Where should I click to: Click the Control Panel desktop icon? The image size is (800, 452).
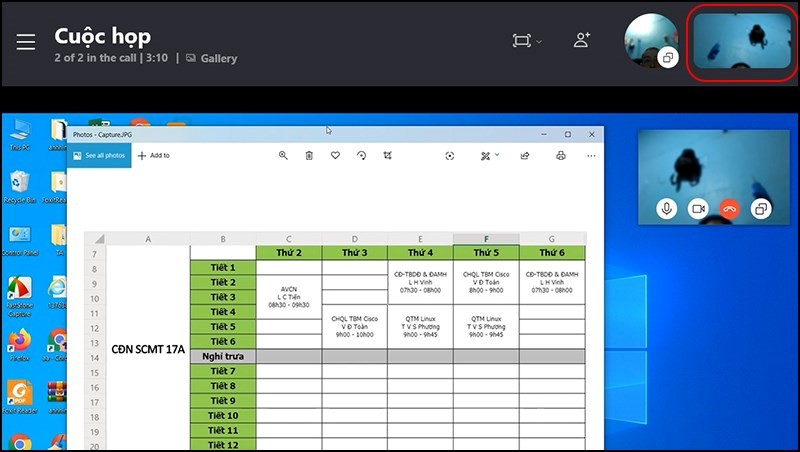coord(20,240)
